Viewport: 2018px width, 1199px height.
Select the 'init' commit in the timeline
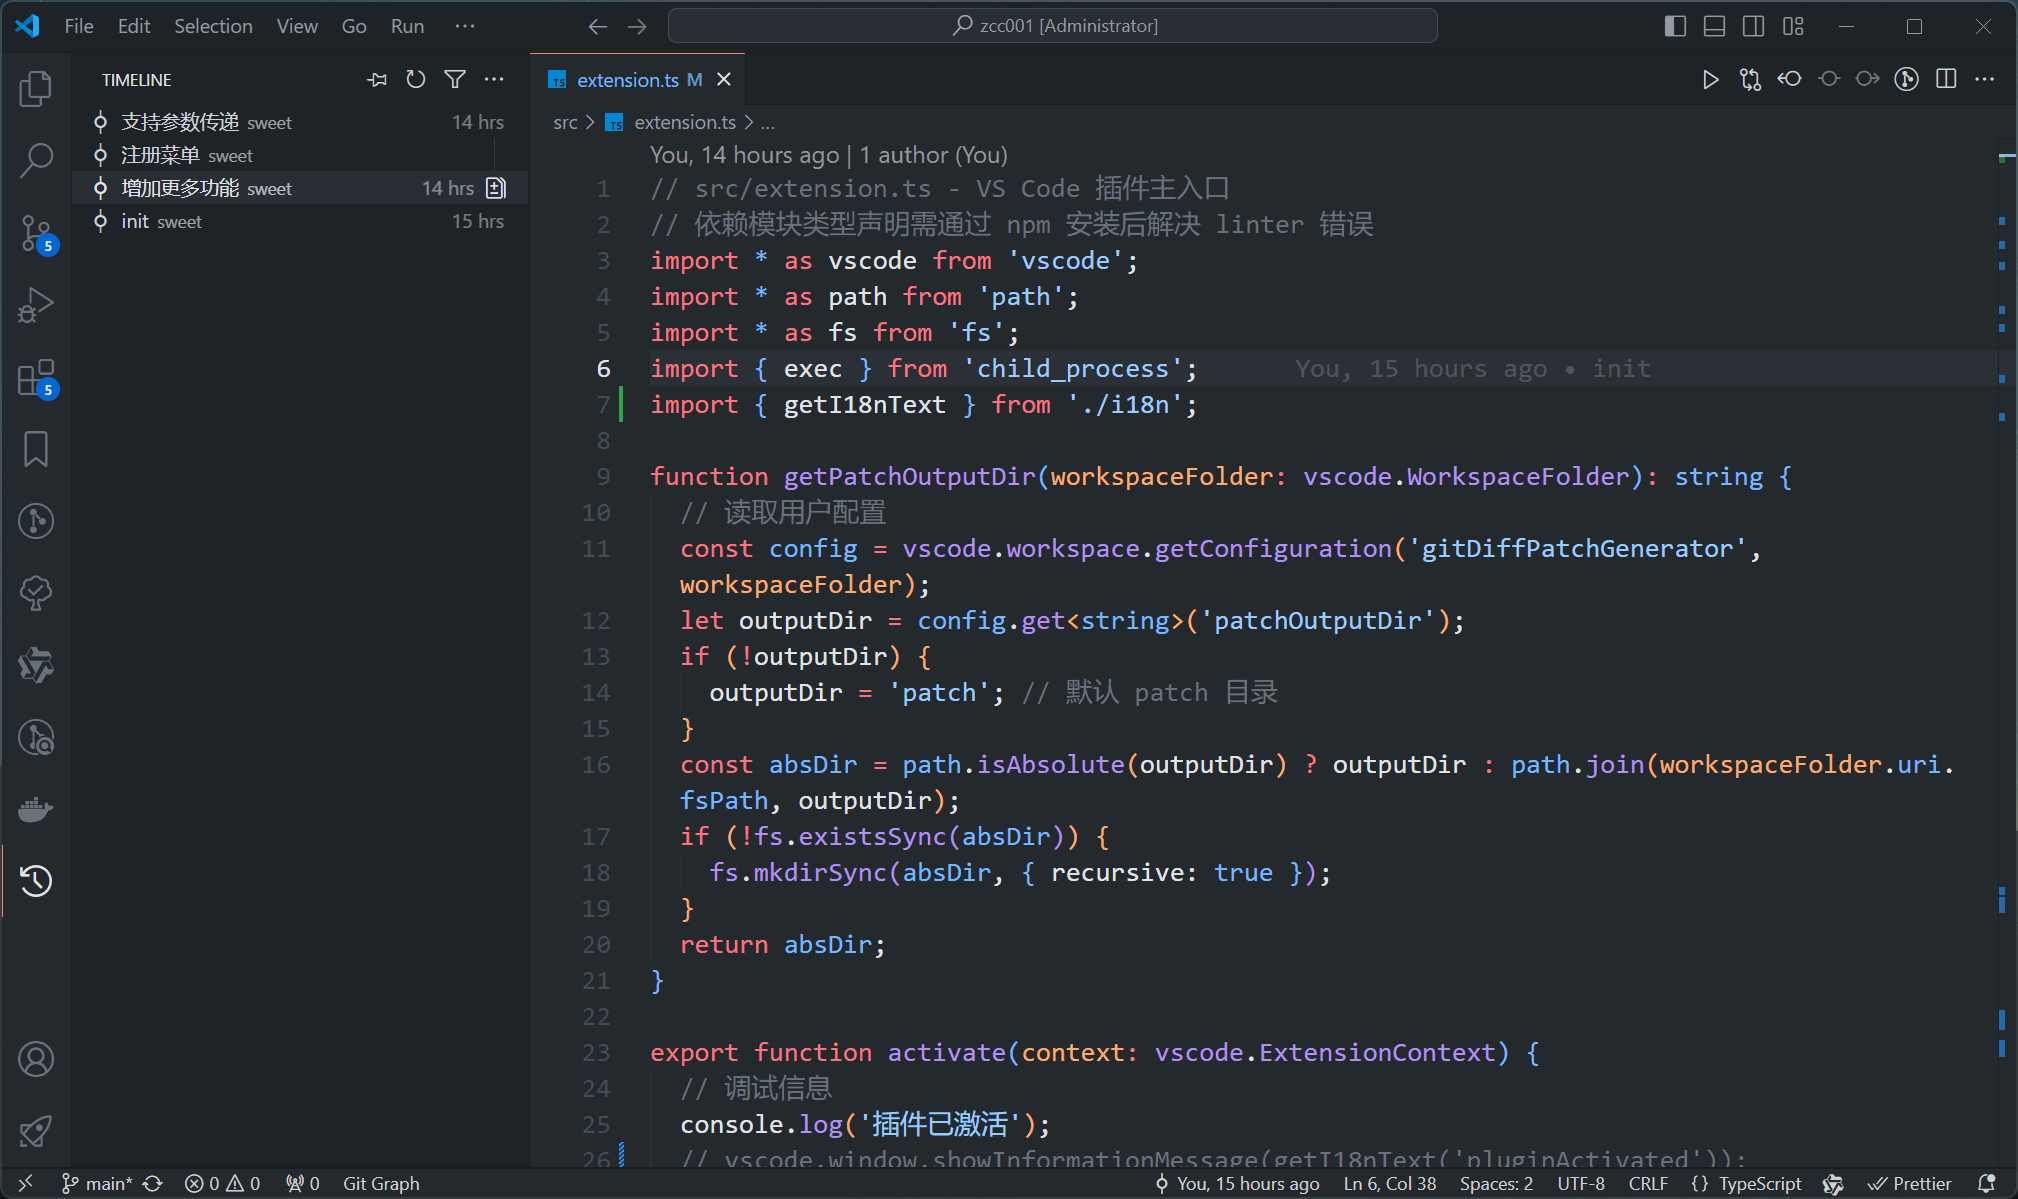[x=135, y=221]
